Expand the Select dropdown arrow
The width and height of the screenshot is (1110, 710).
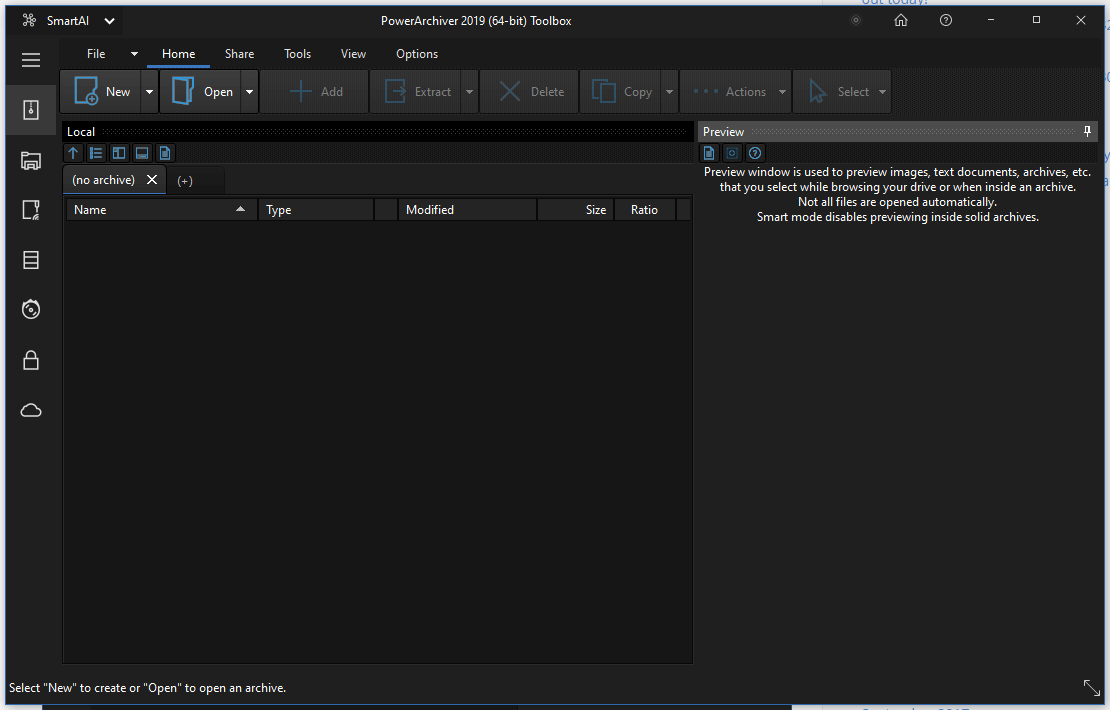[x=883, y=91]
